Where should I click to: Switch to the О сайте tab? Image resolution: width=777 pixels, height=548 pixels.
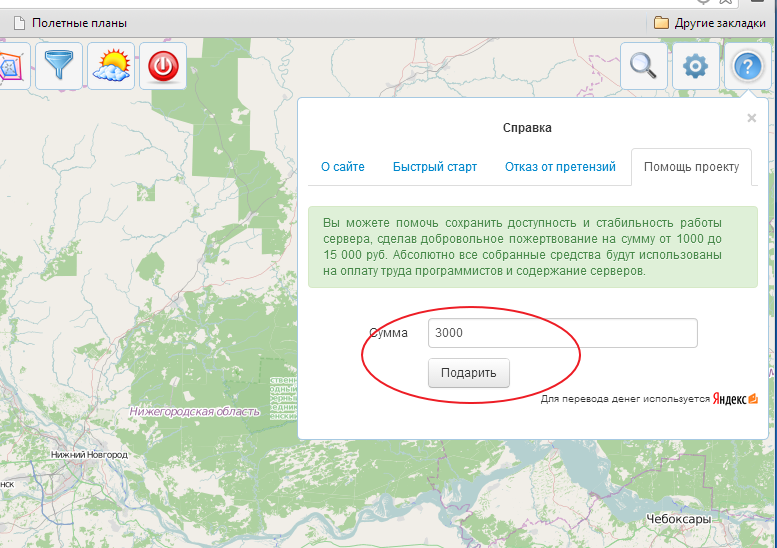342,167
